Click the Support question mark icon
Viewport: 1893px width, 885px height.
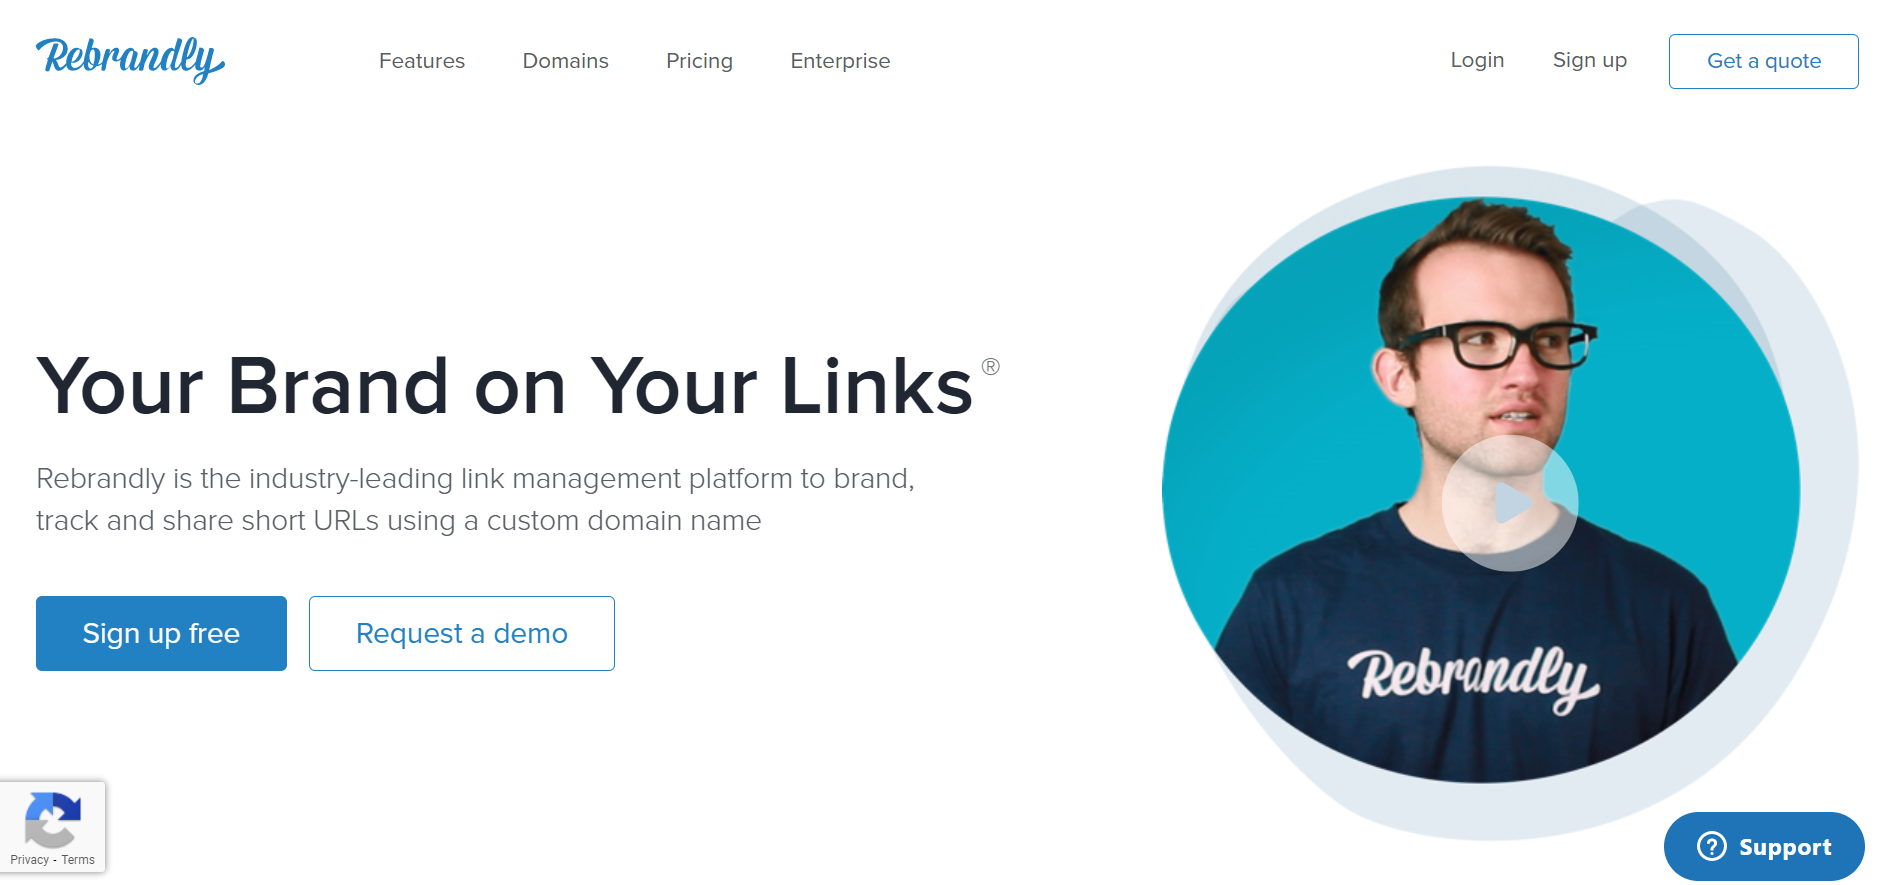1712,846
